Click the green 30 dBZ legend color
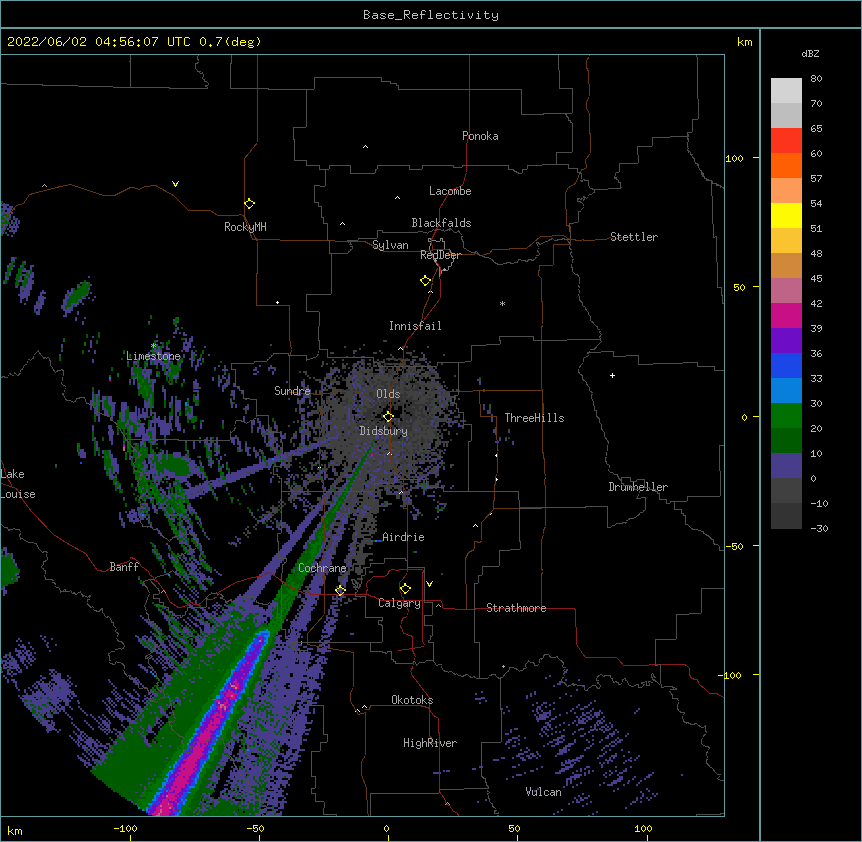The height and width of the screenshot is (842, 862). click(786, 416)
